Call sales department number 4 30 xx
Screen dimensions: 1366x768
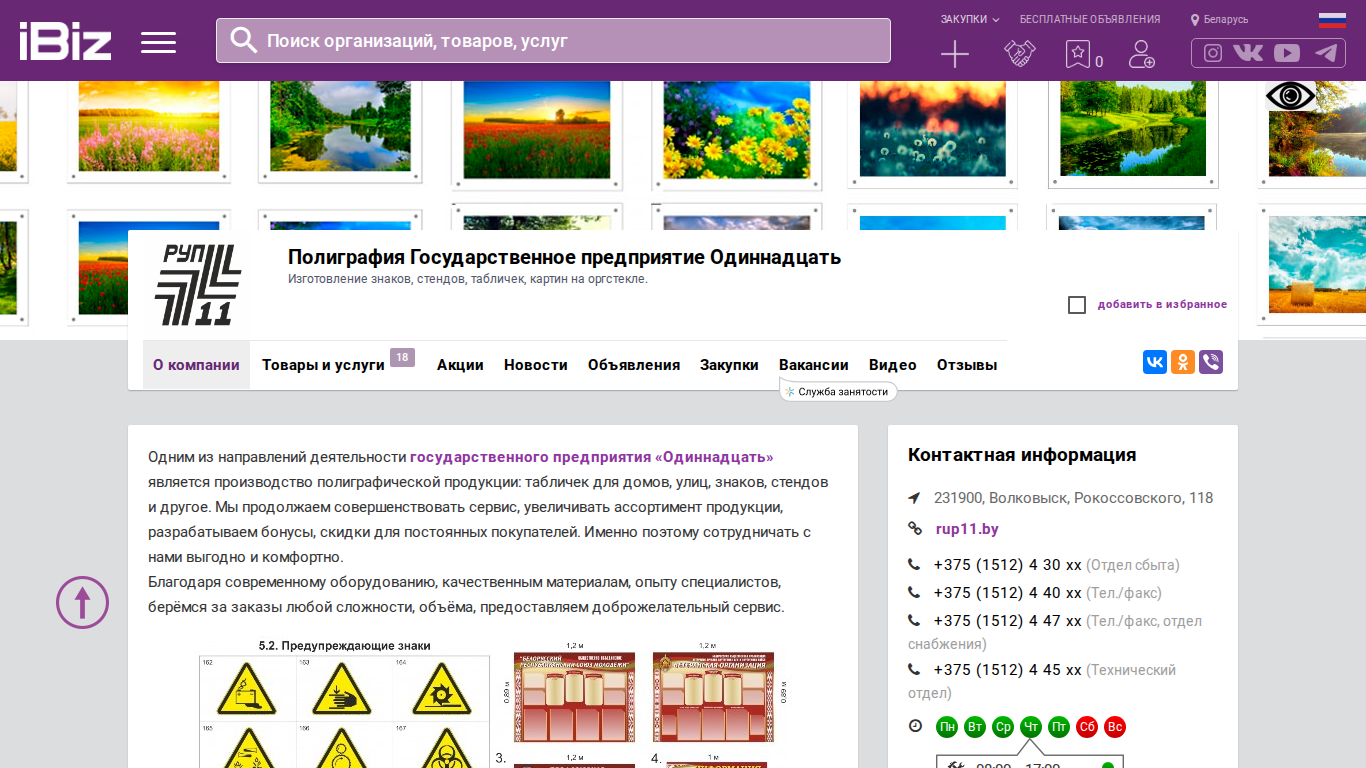[1008, 565]
